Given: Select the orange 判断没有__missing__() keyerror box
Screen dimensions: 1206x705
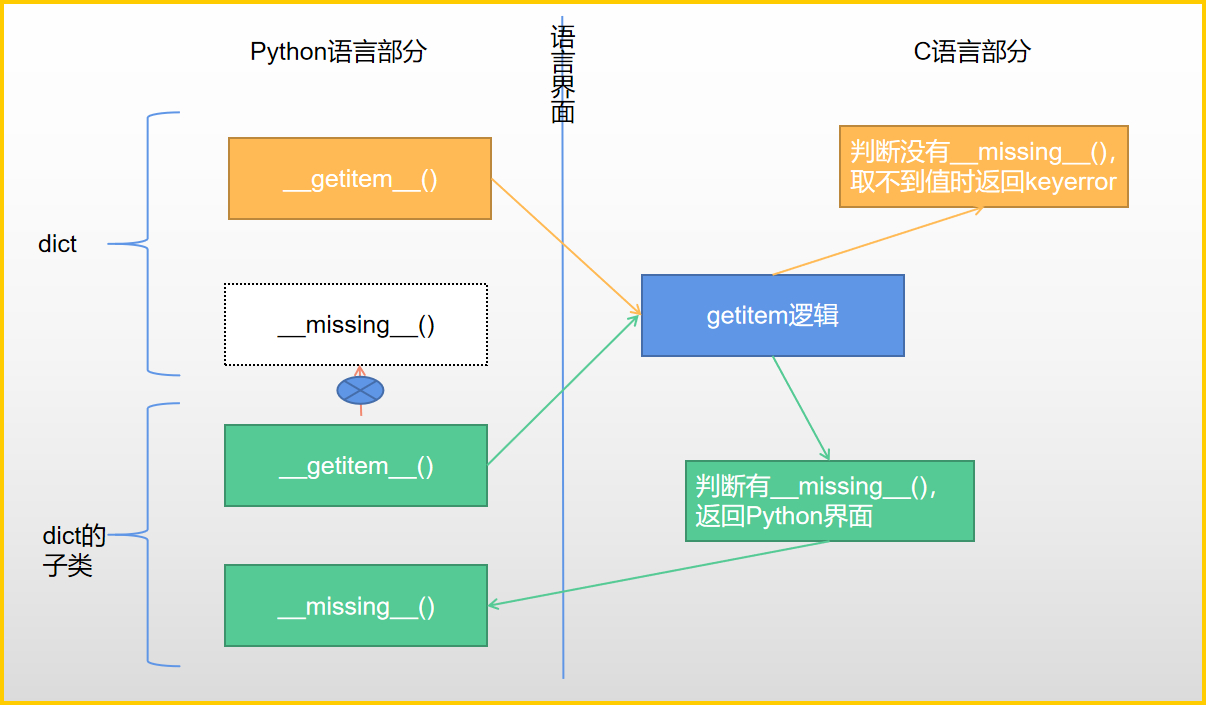Looking at the screenshot, I should point(984,167).
